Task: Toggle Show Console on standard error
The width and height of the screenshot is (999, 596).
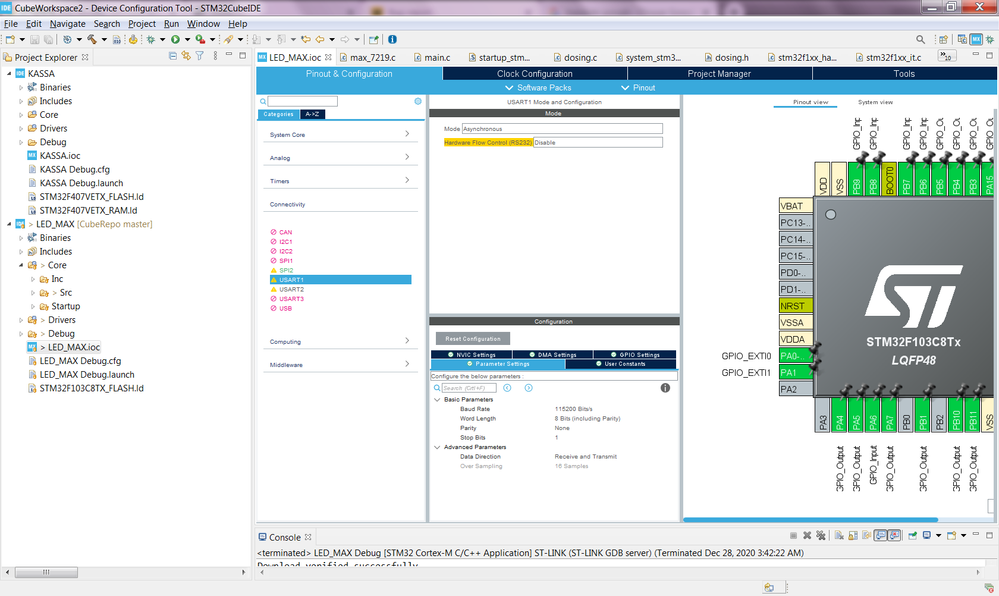Action: (x=895, y=535)
